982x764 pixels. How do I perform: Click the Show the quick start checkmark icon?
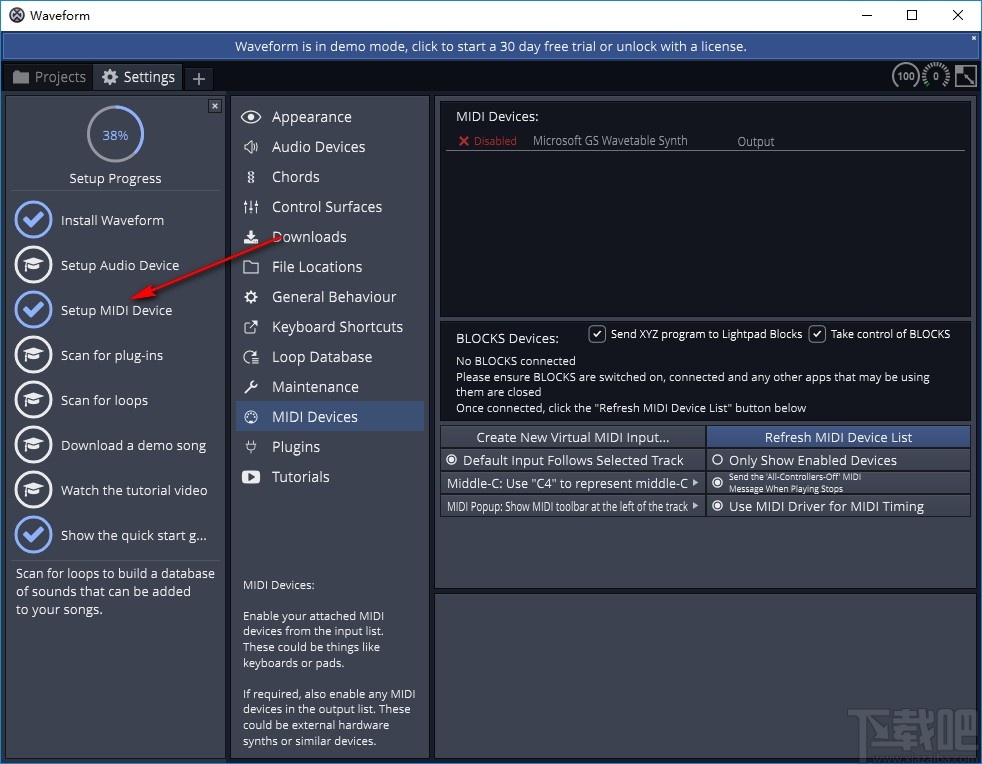(x=33, y=535)
